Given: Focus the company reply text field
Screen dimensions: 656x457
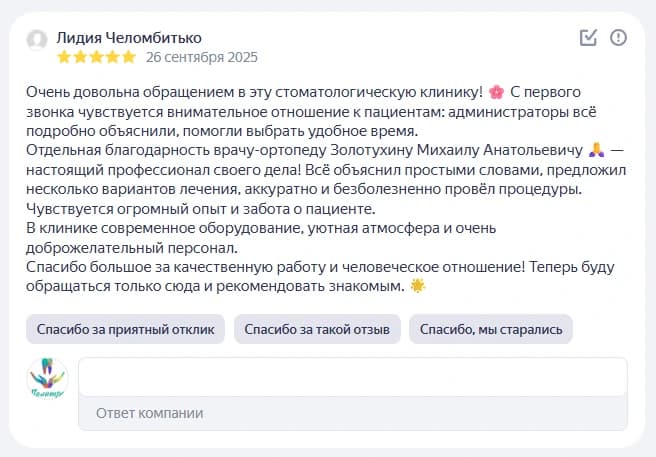Looking at the screenshot, I should pyautogui.click(x=352, y=377).
